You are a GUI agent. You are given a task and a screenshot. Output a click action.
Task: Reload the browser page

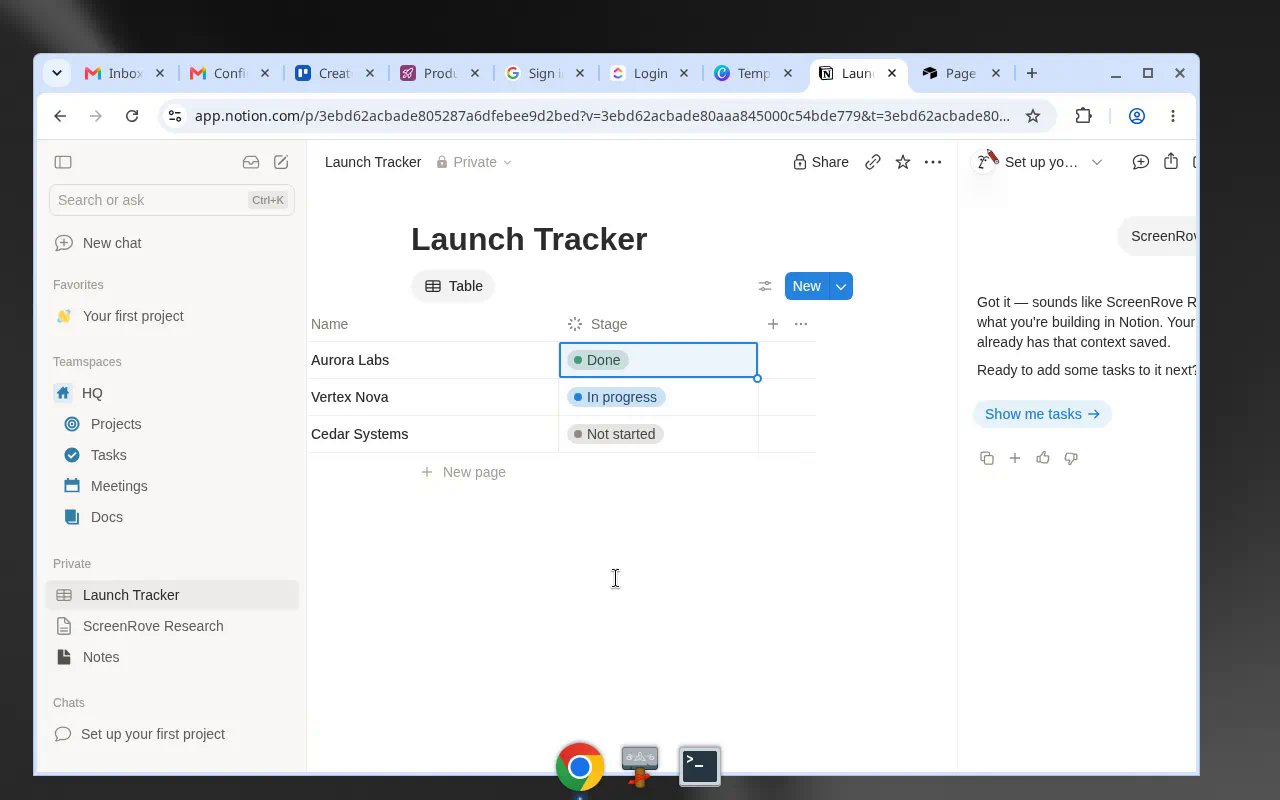pyautogui.click(x=132, y=116)
